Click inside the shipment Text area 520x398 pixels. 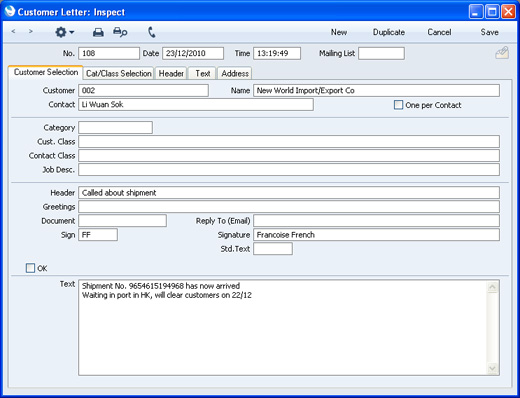(283, 328)
